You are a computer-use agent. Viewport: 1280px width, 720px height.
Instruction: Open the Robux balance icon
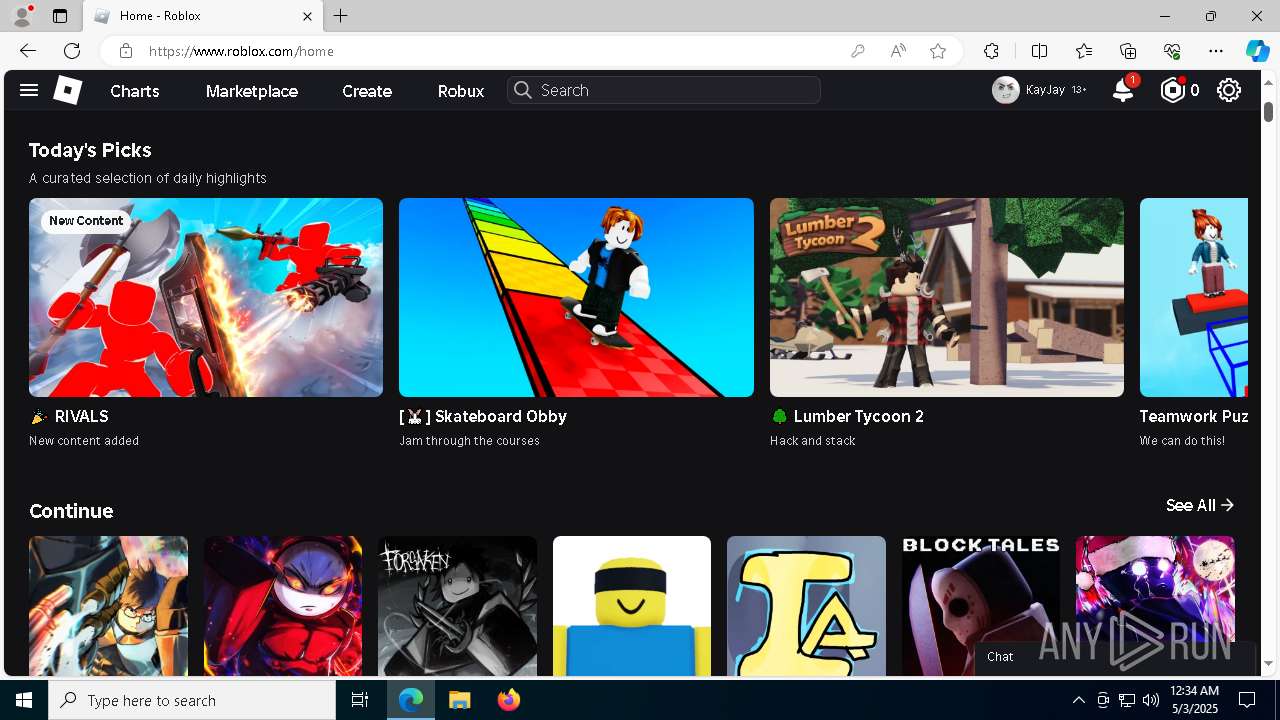point(1172,91)
